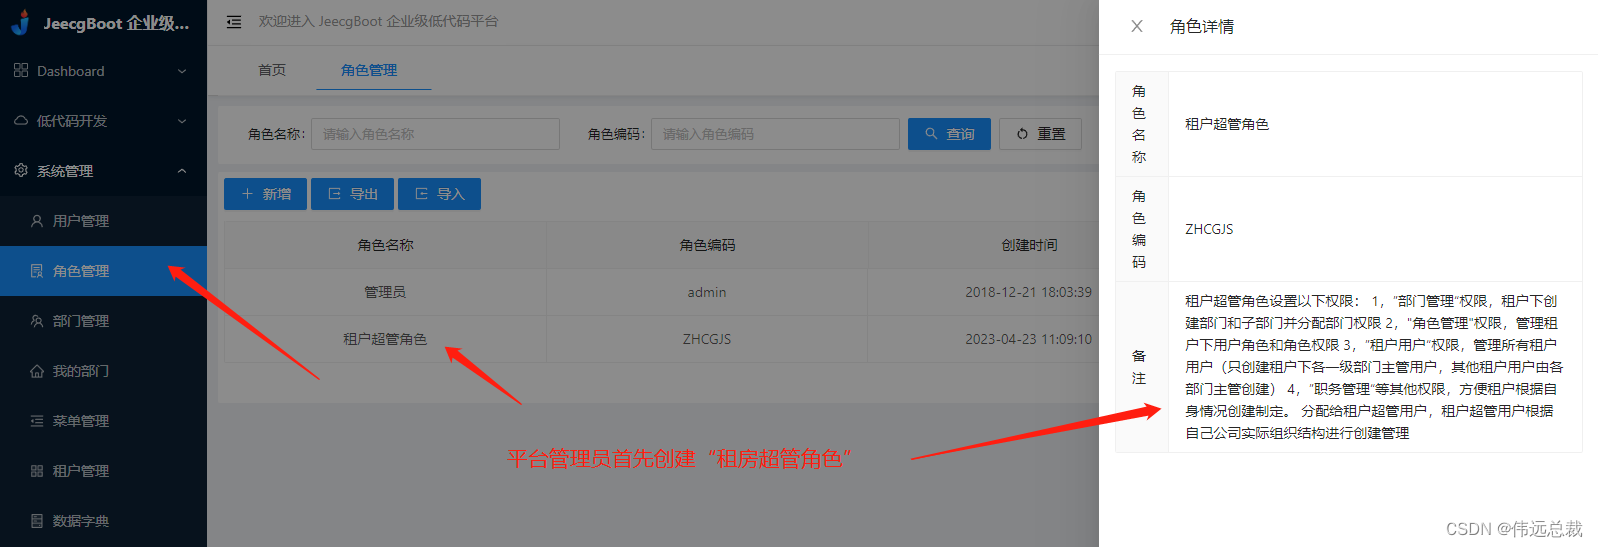The width and height of the screenshot is (1598, 547).
Task: Click the 欢迎进入 JeecgBoot header text
Action: click(378, 21)
